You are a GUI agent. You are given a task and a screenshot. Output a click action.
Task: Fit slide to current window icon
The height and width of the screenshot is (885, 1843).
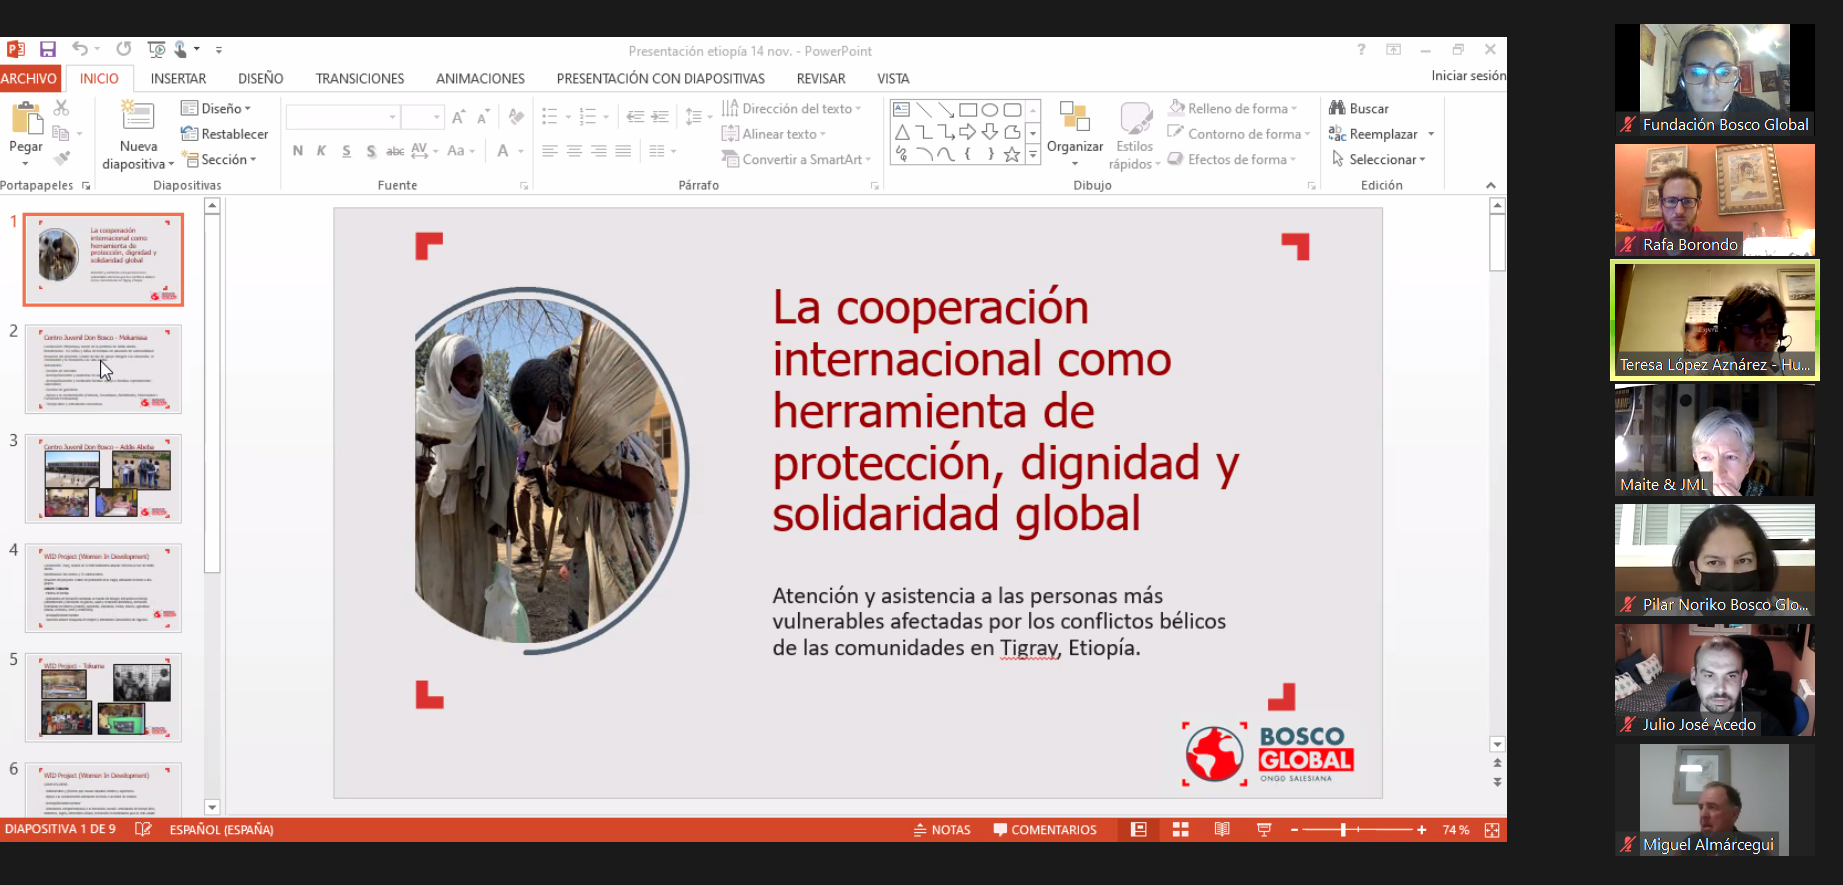point(1491,830)
